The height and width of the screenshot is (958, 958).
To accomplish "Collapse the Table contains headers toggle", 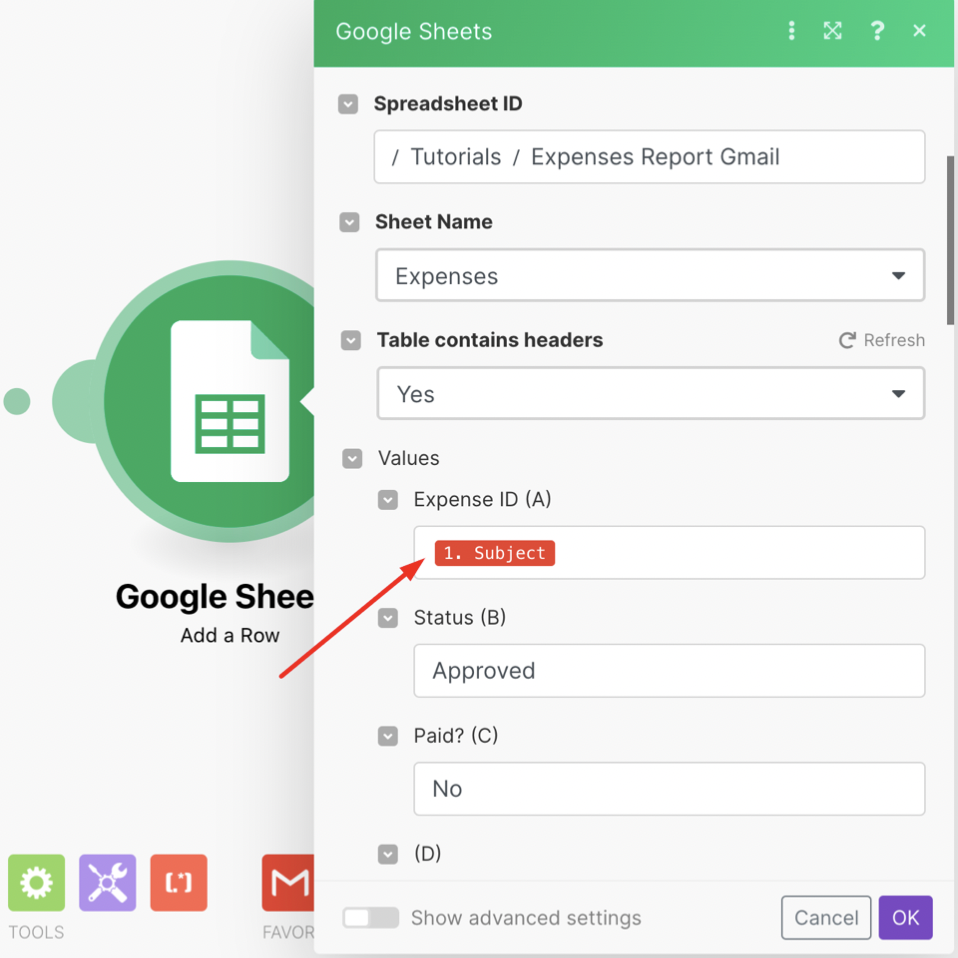I will [x=351, y=340].
